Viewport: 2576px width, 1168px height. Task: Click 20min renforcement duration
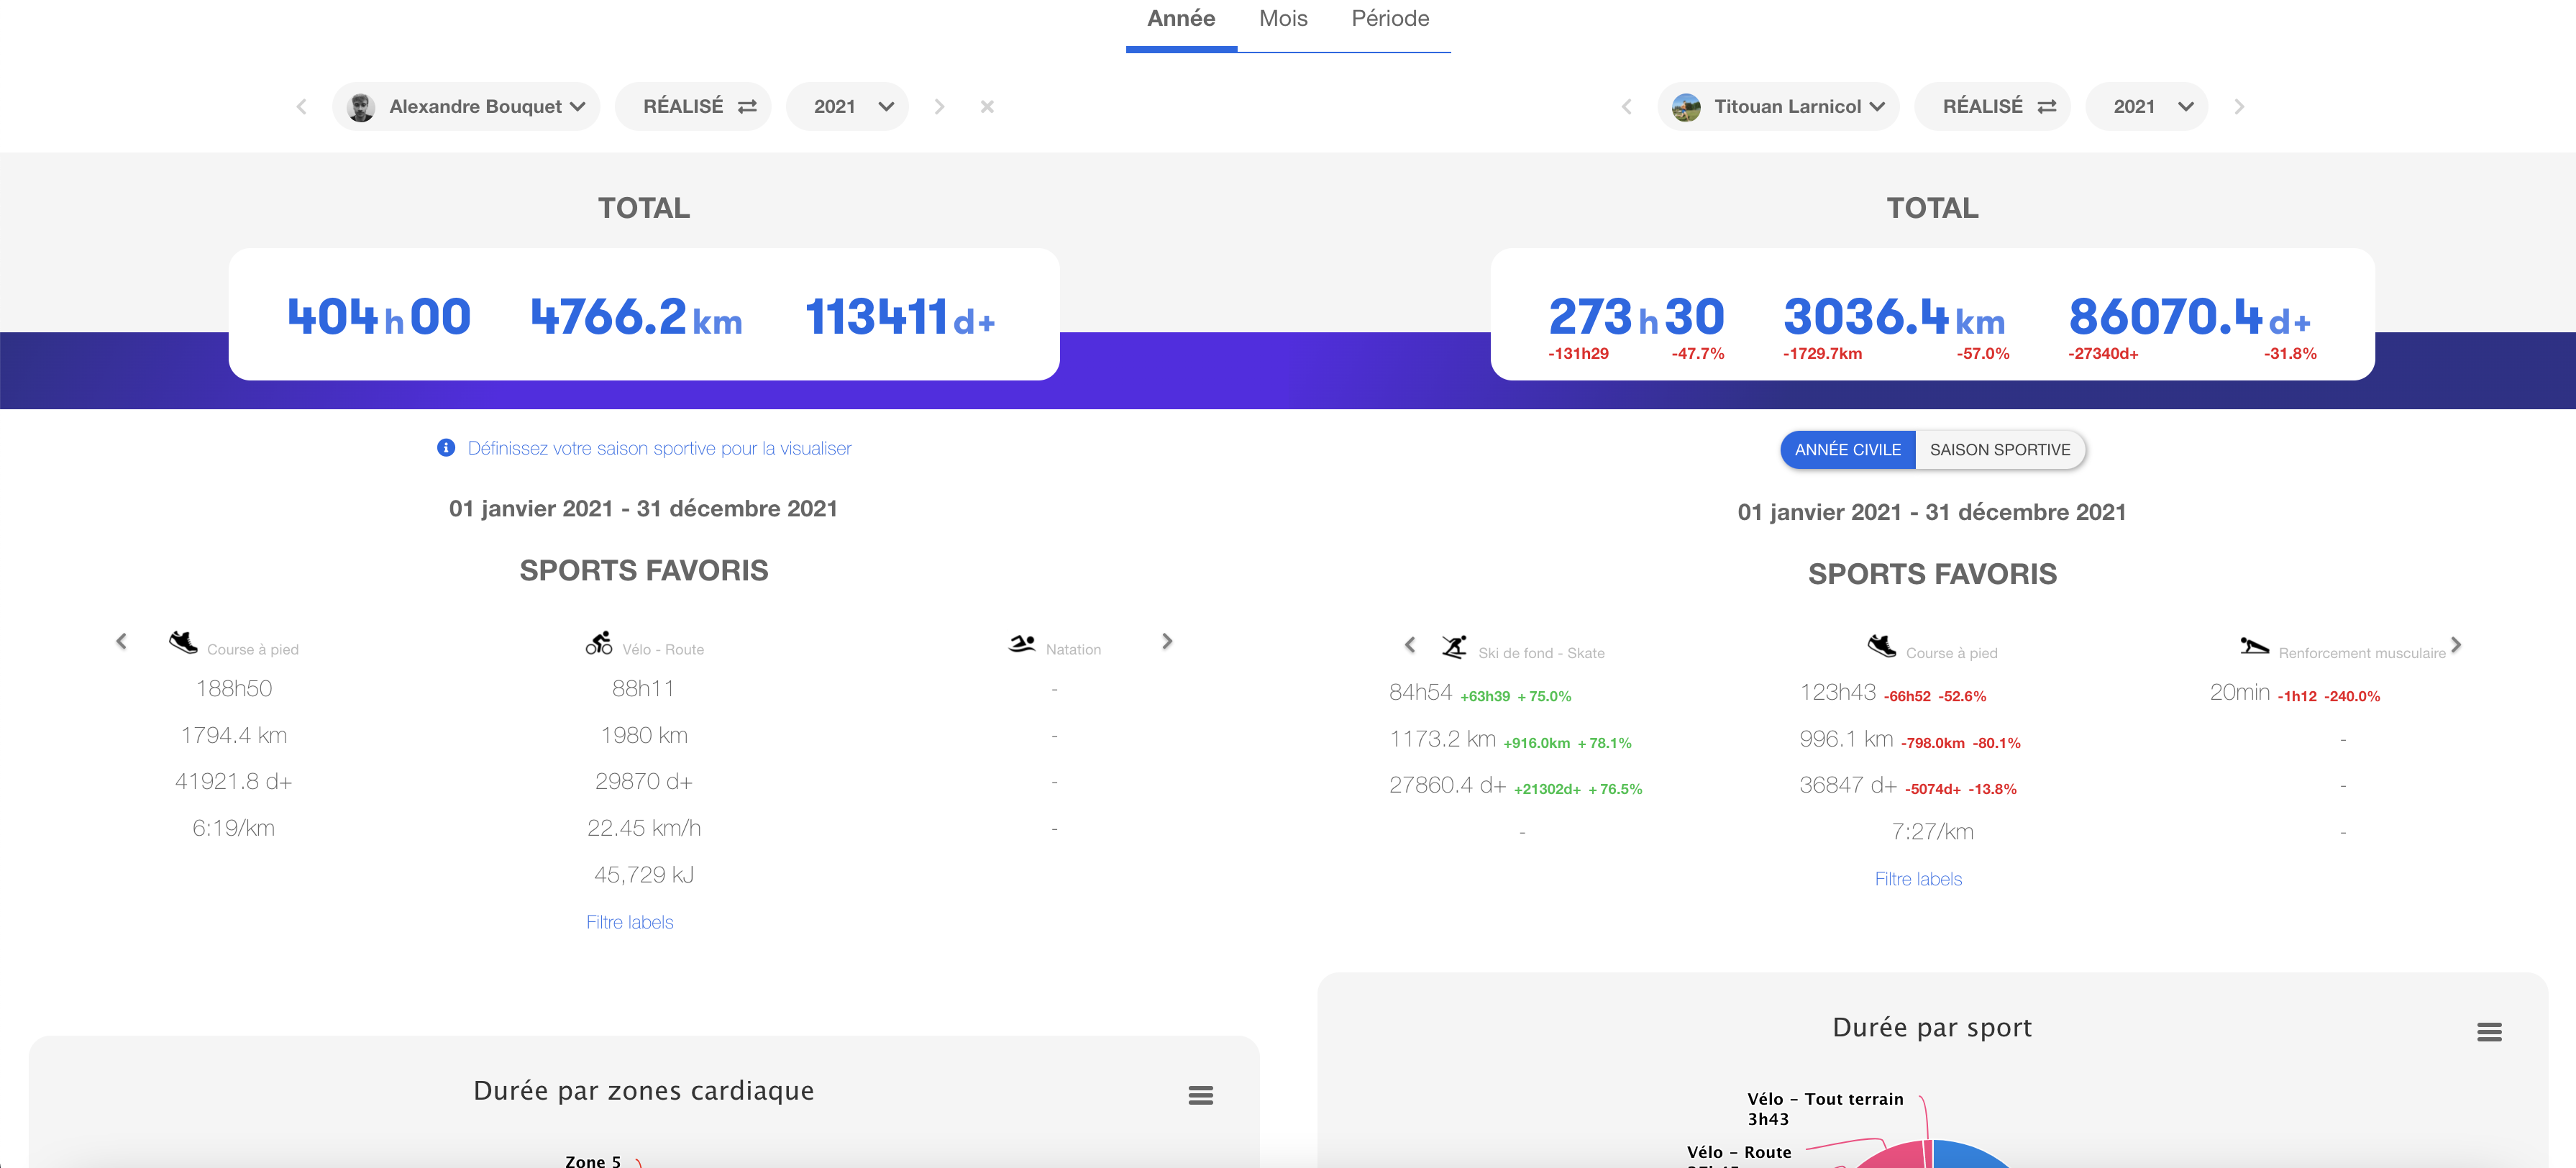pyautogui.click(x=2240, y=692)
